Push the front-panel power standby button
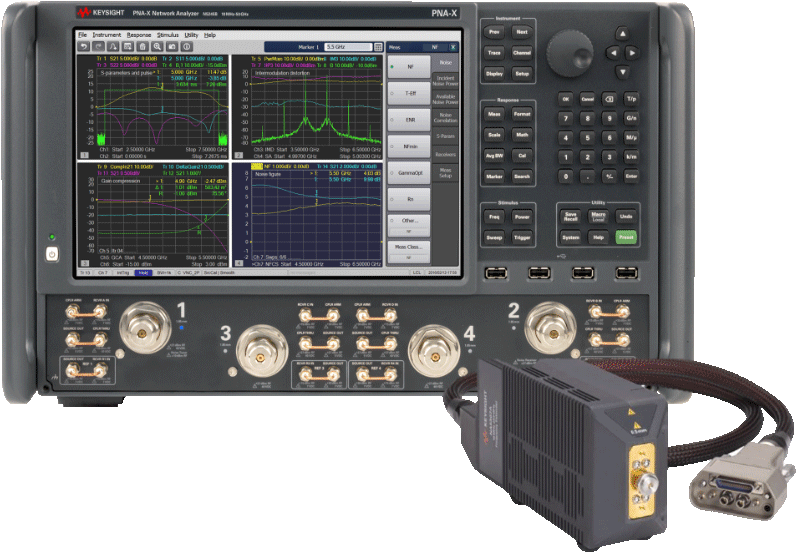Screen dimensions: 797x553 (52, 254)
